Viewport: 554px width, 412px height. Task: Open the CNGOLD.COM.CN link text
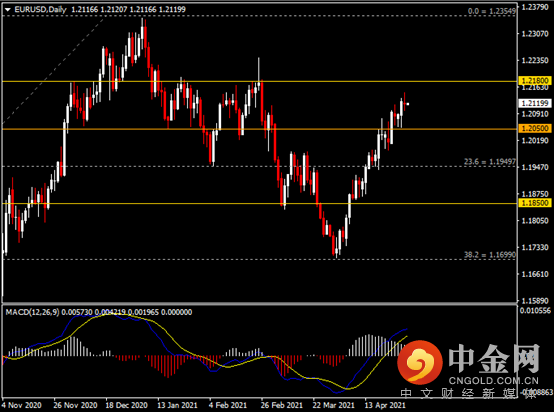(494, 381)
